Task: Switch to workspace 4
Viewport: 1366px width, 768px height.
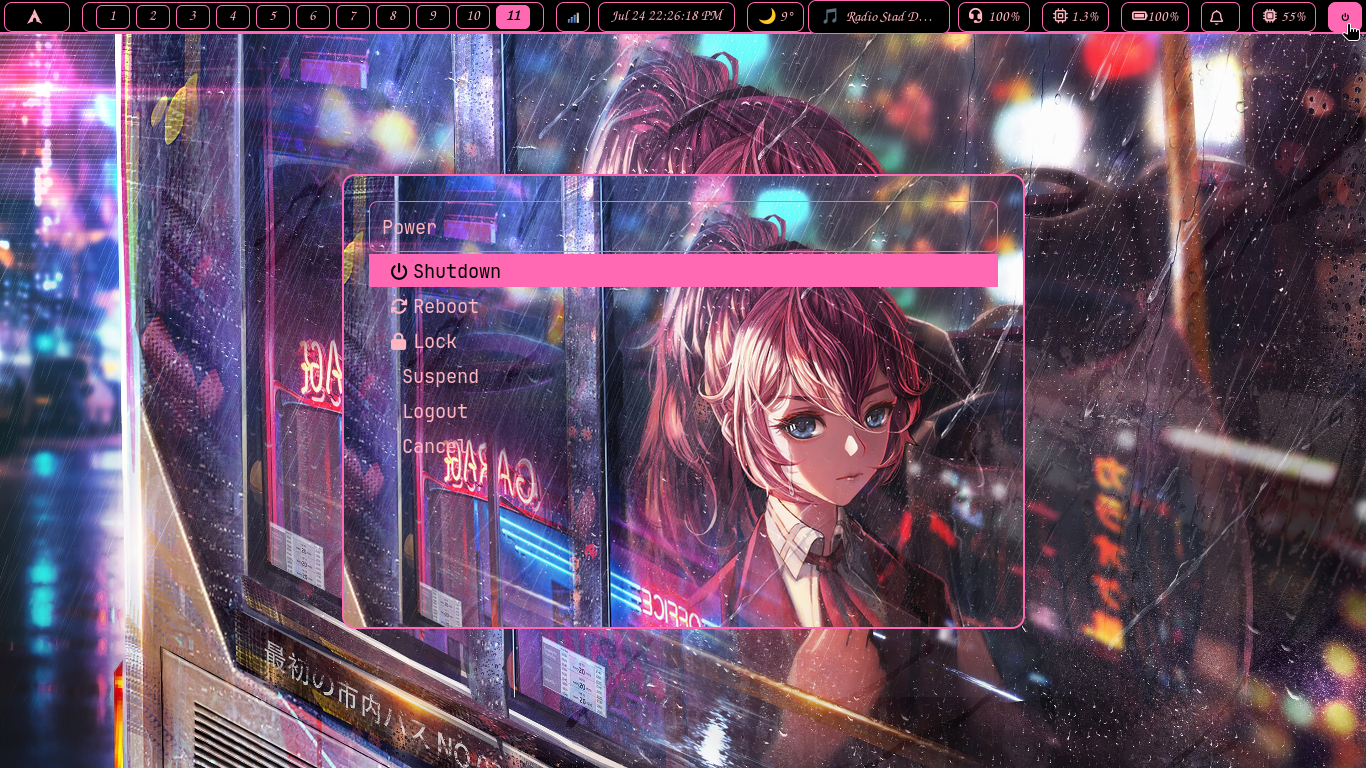Action: pos(233,17)
